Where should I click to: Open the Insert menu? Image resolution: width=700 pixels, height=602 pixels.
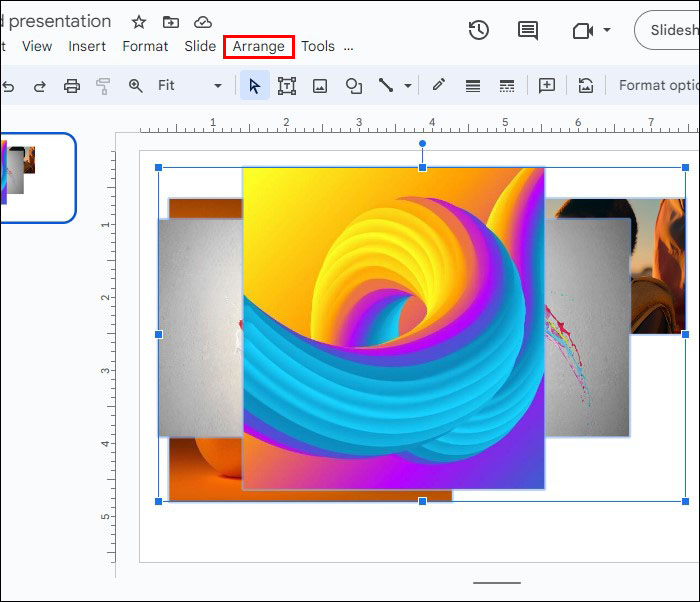pos(87,47)
